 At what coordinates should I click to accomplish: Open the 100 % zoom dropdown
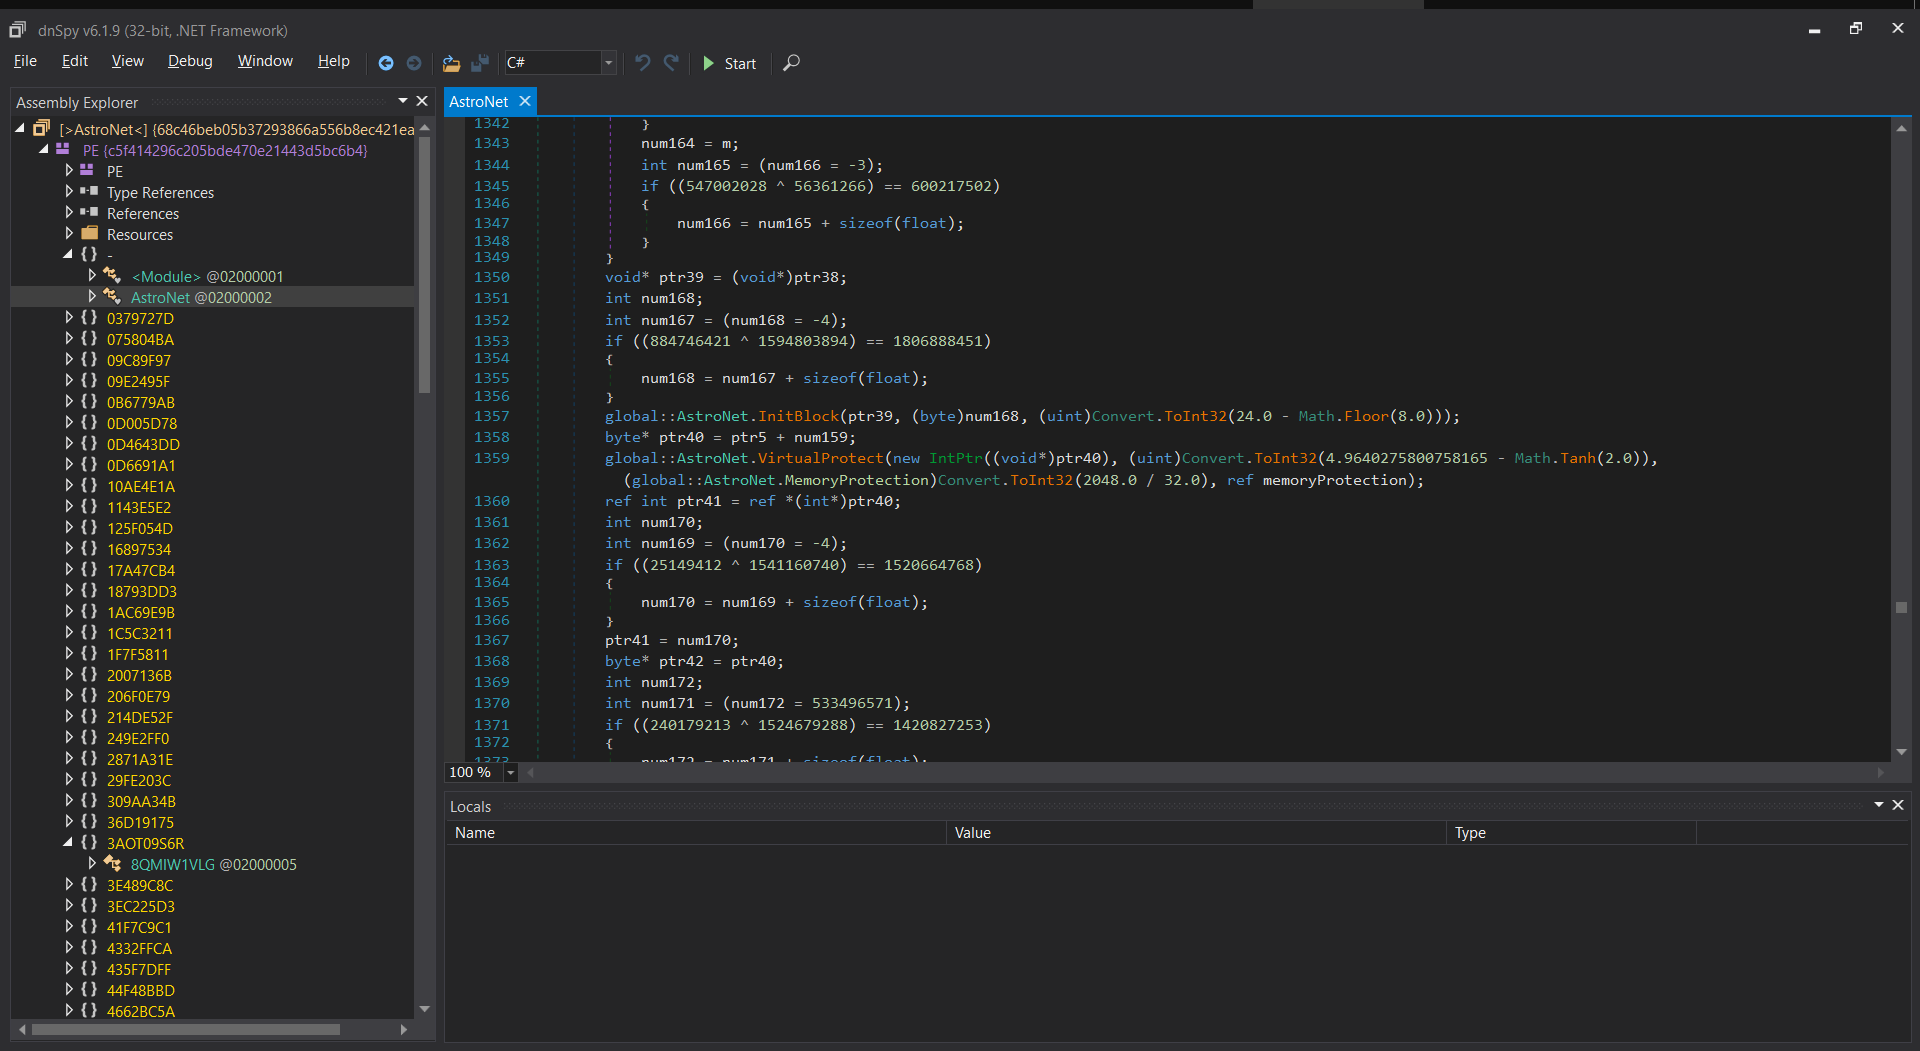tap(511, 772)
